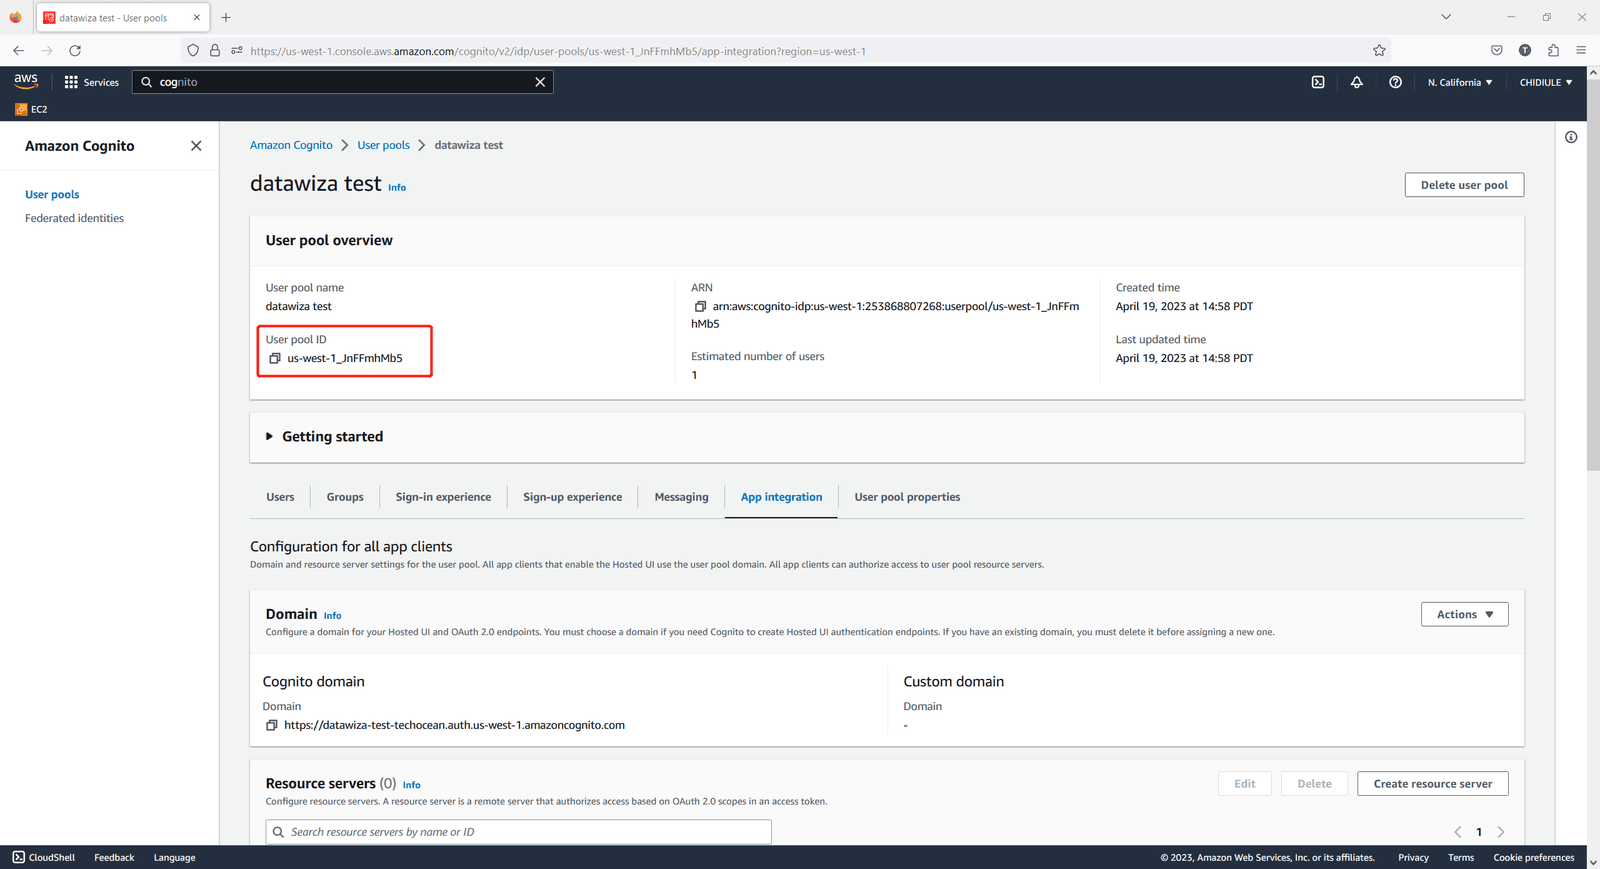Open the Firefox application menu

1581,50
